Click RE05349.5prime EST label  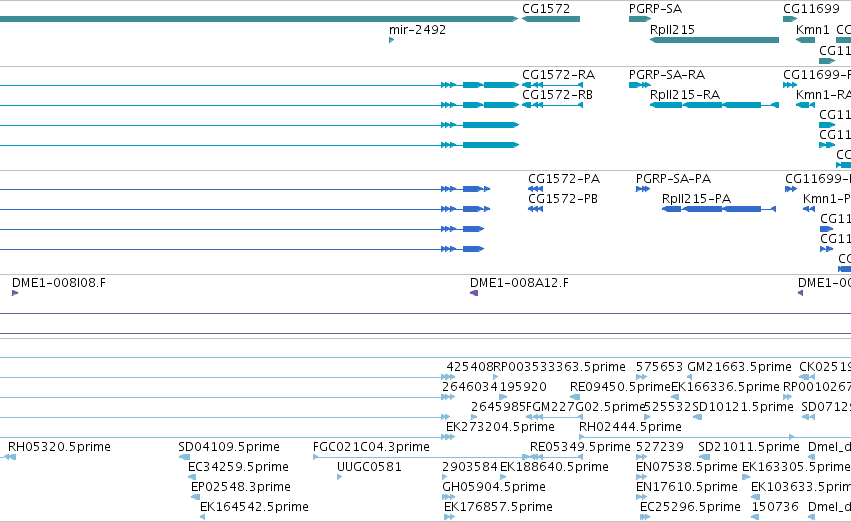[x=580, y=447]
